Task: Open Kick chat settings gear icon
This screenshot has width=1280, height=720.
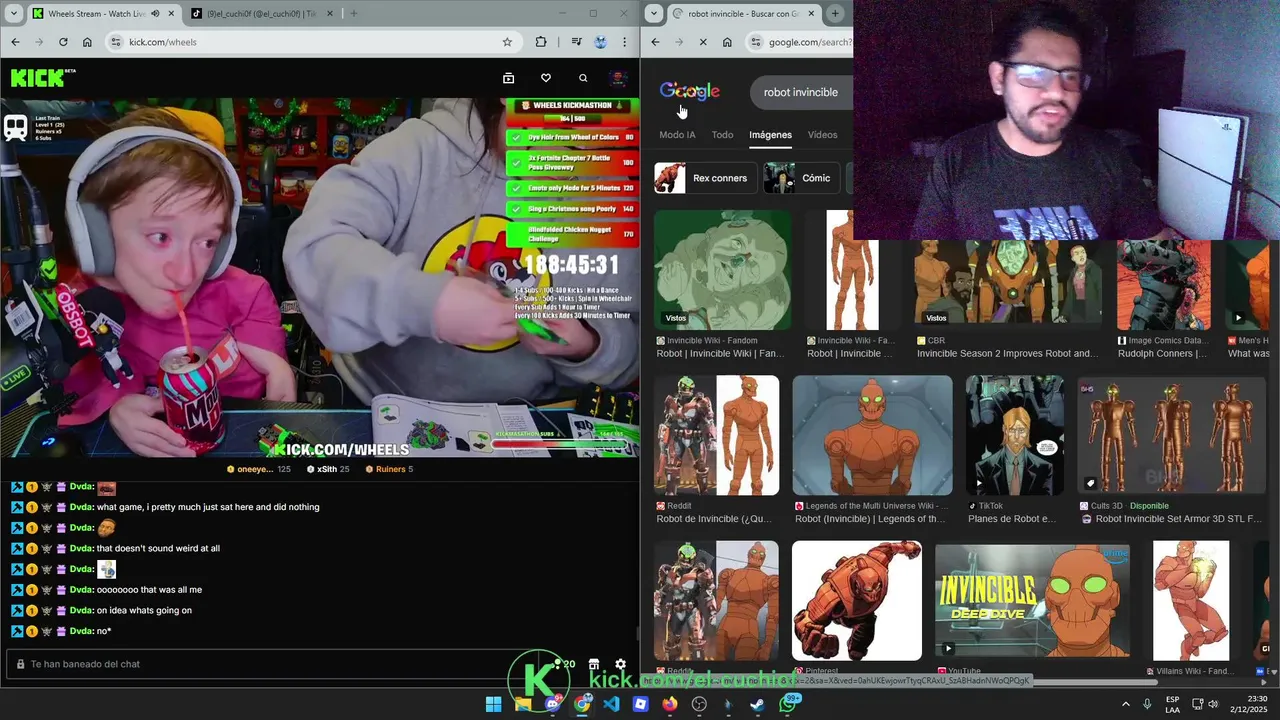Action: click(620, 664)
